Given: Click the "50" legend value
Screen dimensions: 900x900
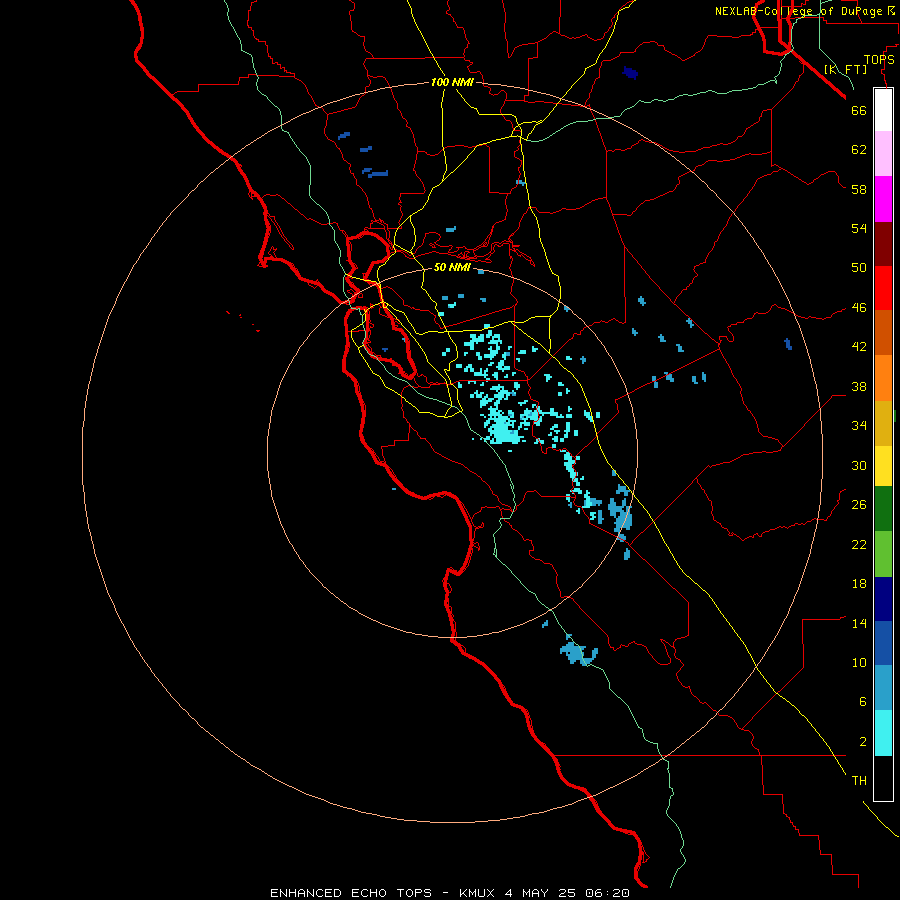Looking at the screenshot, I should [859, 268].
